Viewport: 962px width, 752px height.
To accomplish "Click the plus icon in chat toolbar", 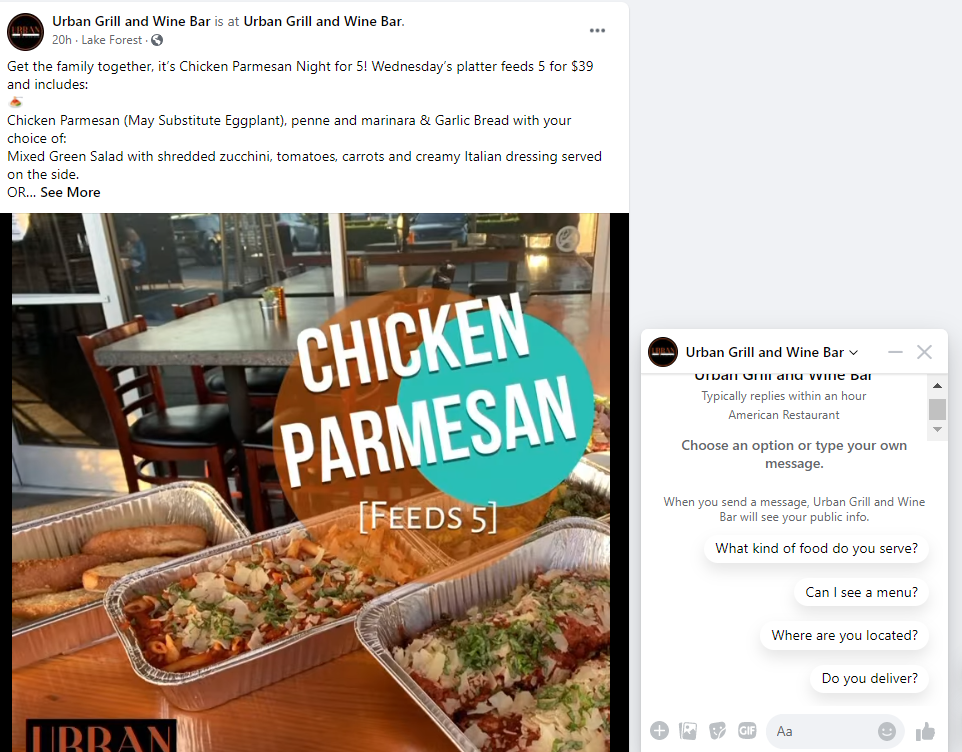I will coord(660,731).
